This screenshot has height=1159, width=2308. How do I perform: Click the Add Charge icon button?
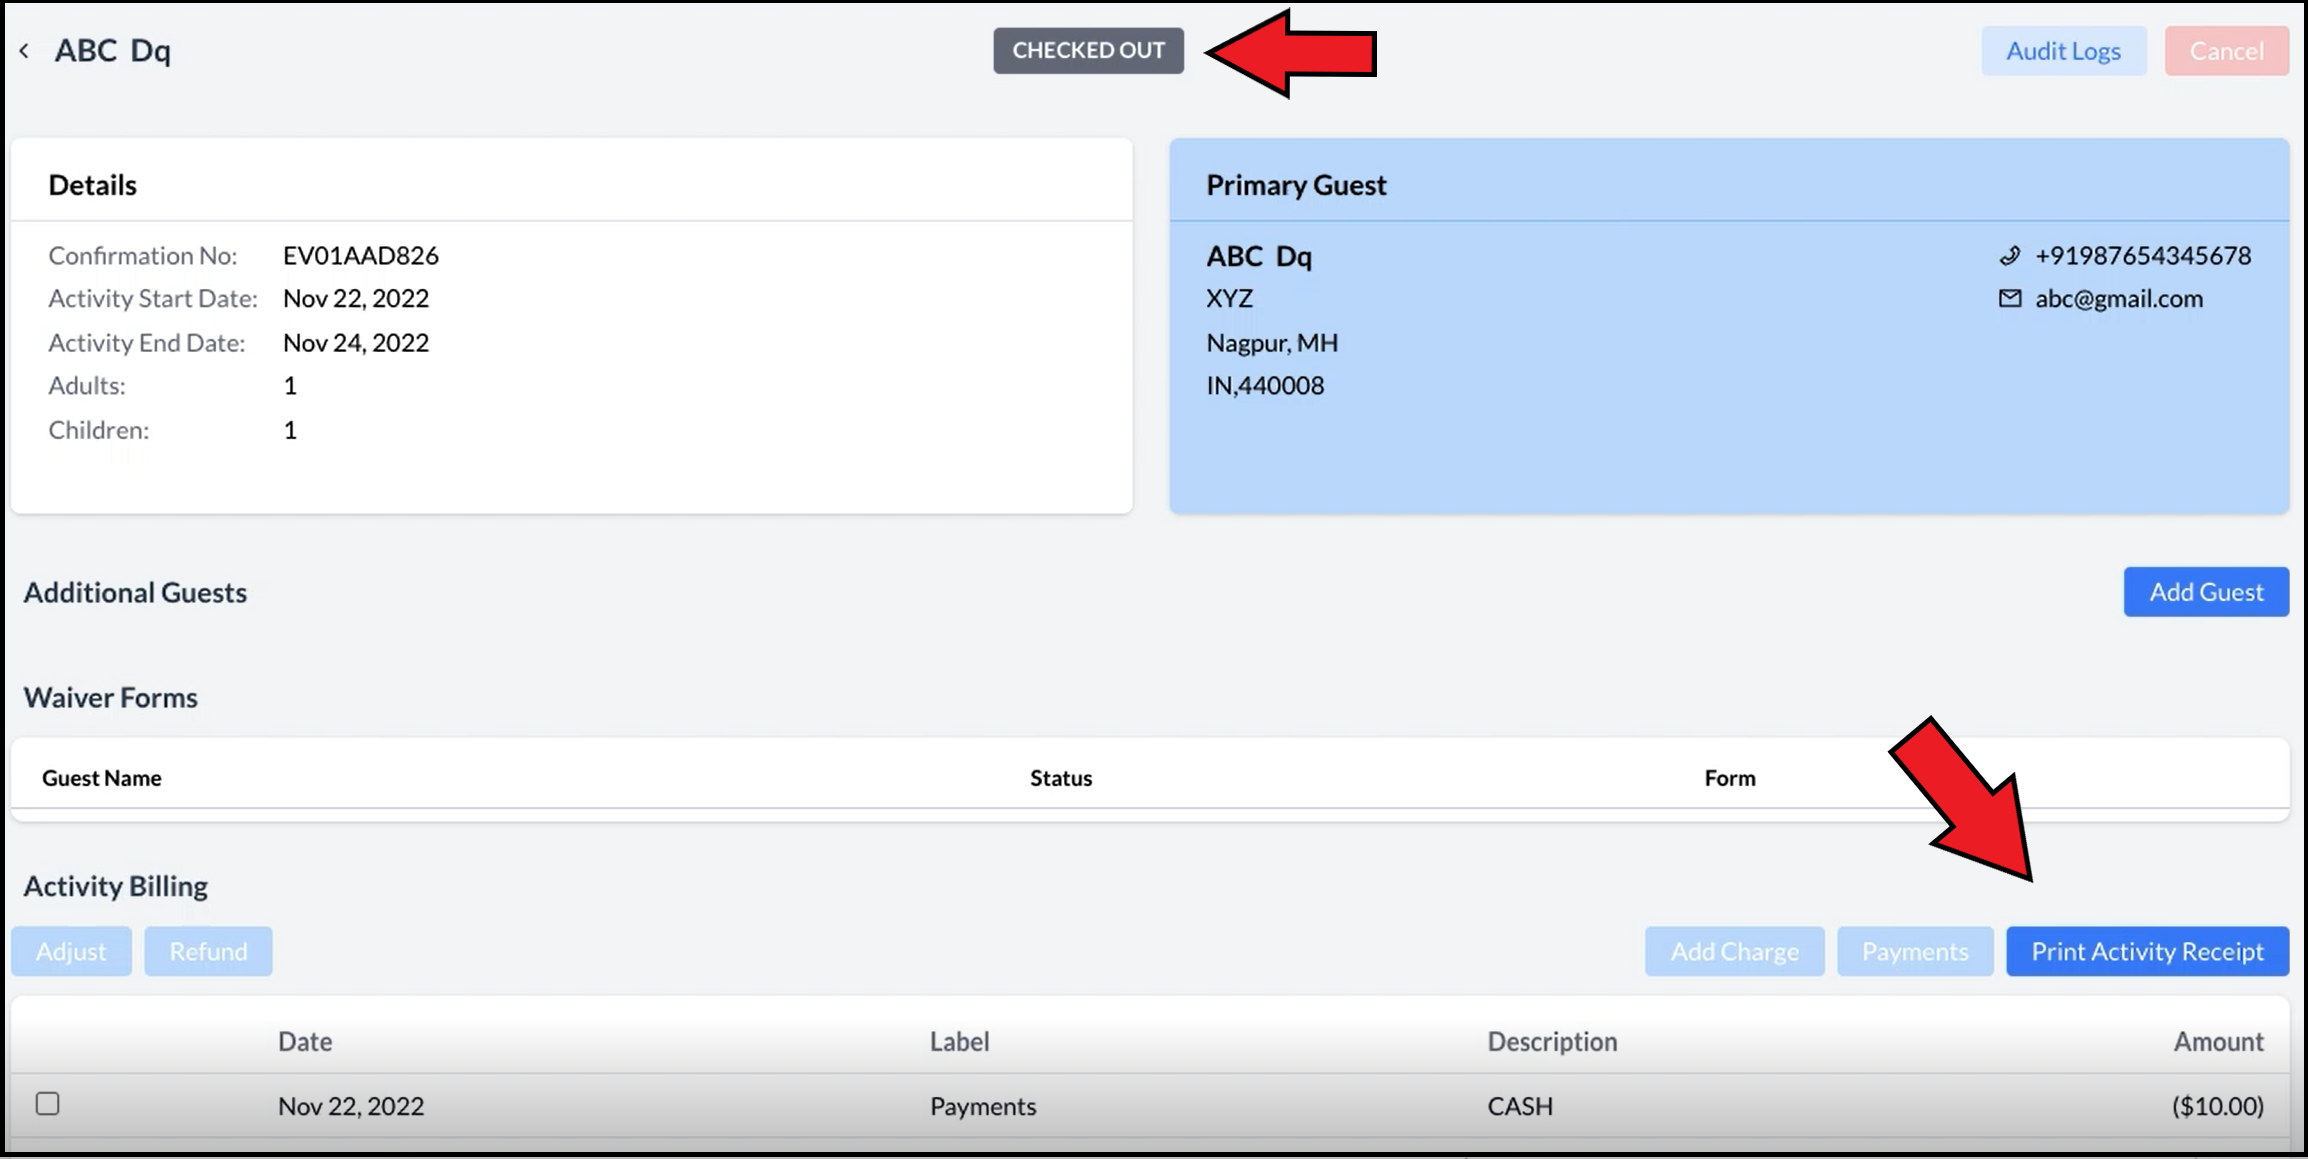pyautogui.click(x=1733, y=951)
